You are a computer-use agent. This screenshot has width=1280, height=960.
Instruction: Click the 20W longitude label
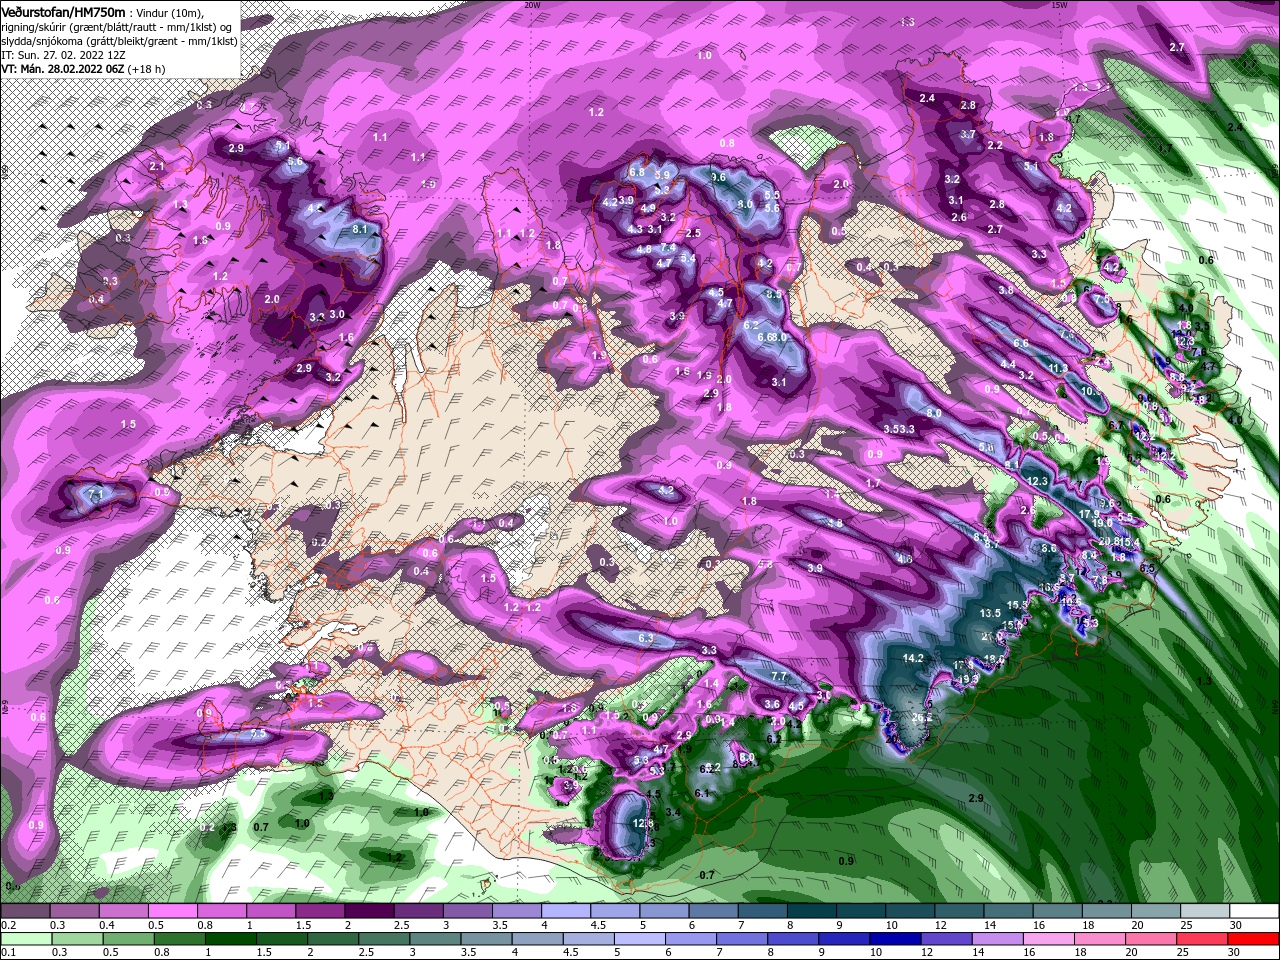pos(532,5)
